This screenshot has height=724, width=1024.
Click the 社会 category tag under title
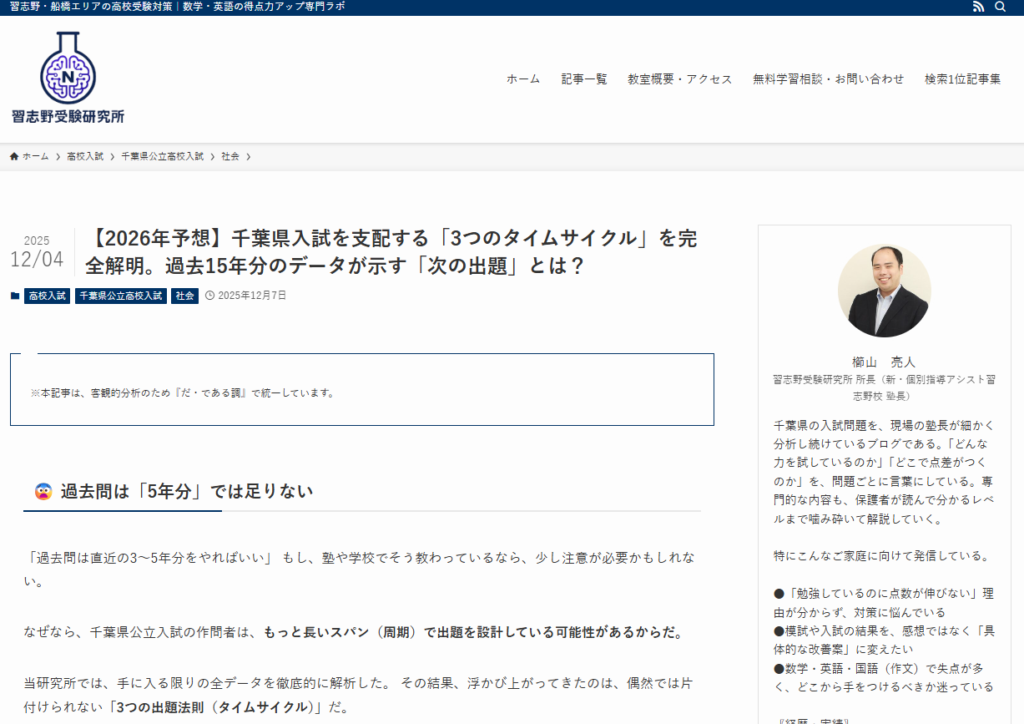pyautogui.click(x=185, y=296)
